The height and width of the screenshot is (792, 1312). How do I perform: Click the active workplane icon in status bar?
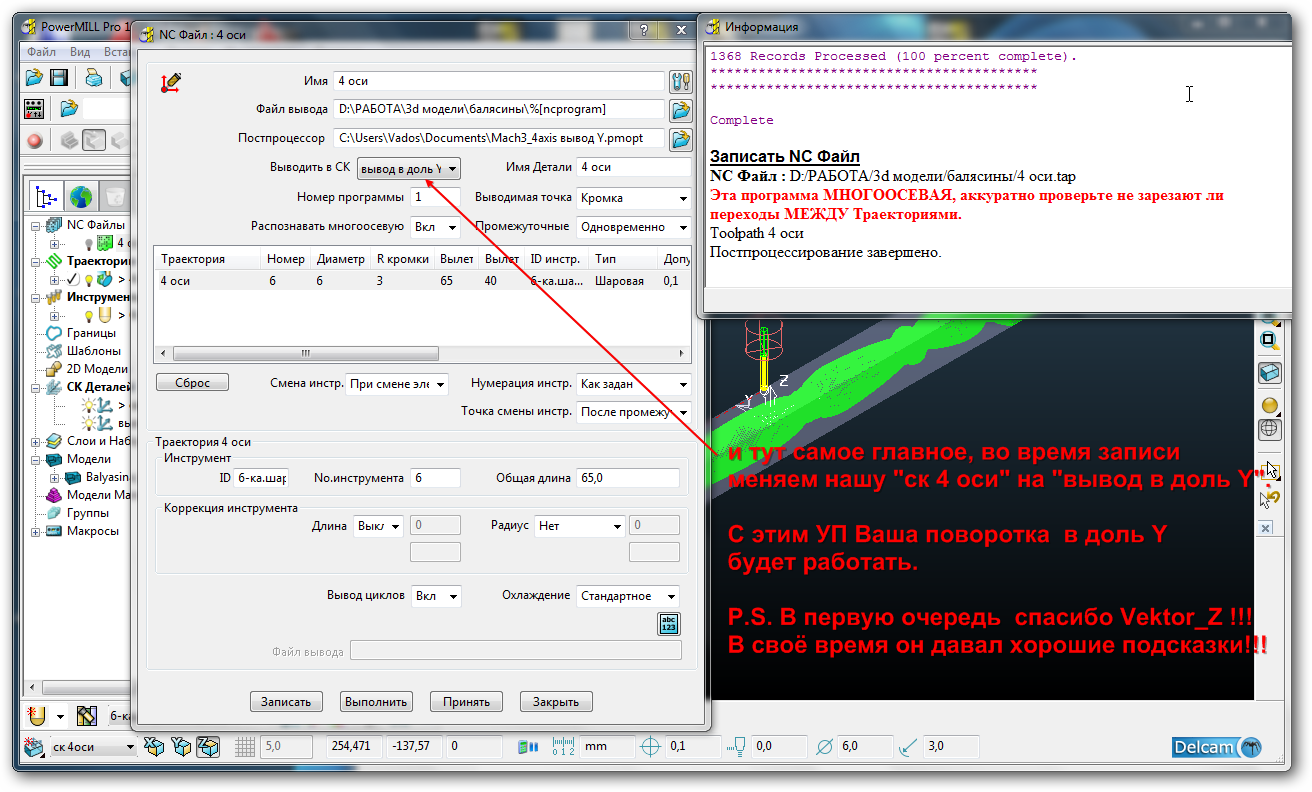[x=34, y=747]
